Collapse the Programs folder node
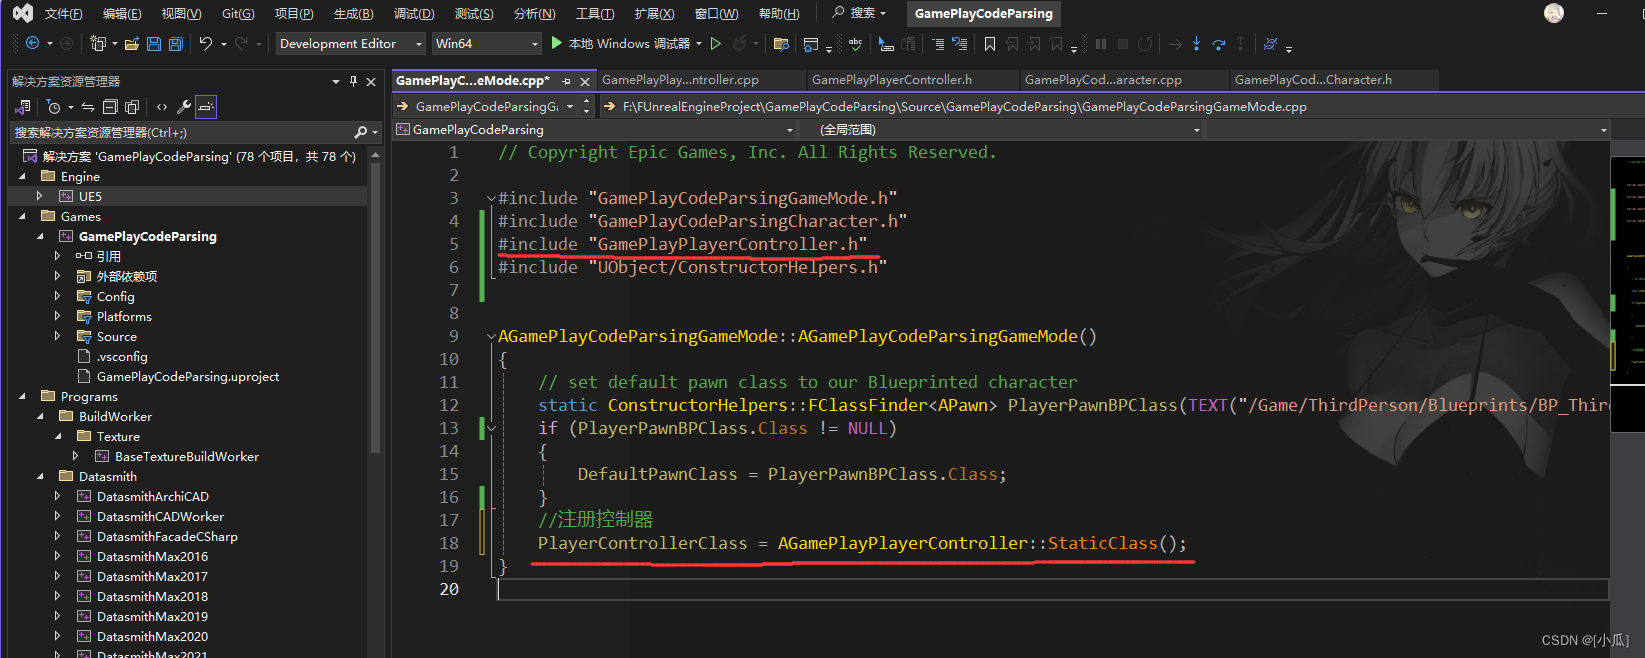Screen dimensions: 1645x658 [x=22, y=397]
